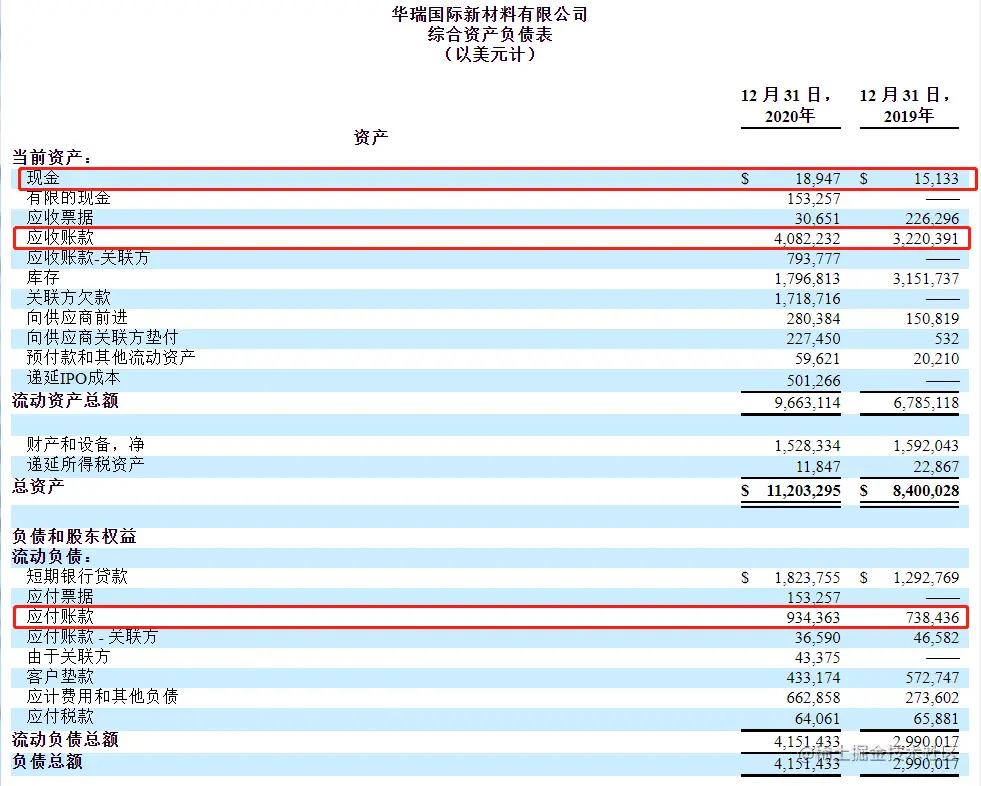The image size is (981, 786).
Task: Select the 向供应商前进 row label
Action: click(77, 318)
